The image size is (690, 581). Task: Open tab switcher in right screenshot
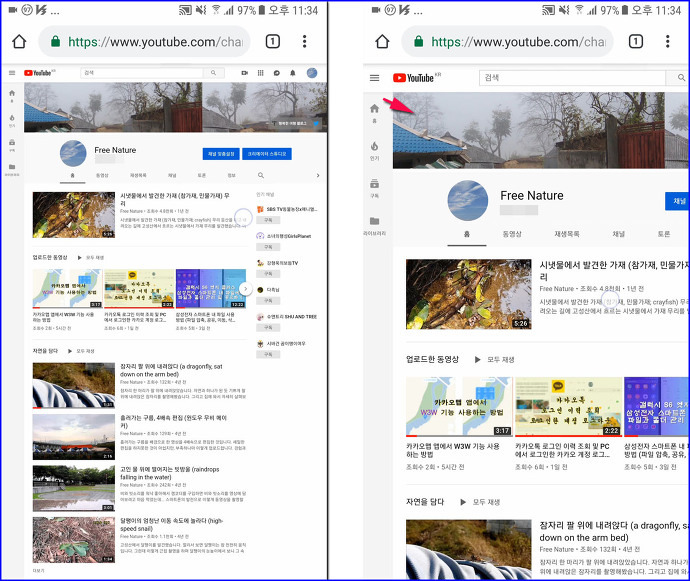pyautogui.click(x=635, y=41)
